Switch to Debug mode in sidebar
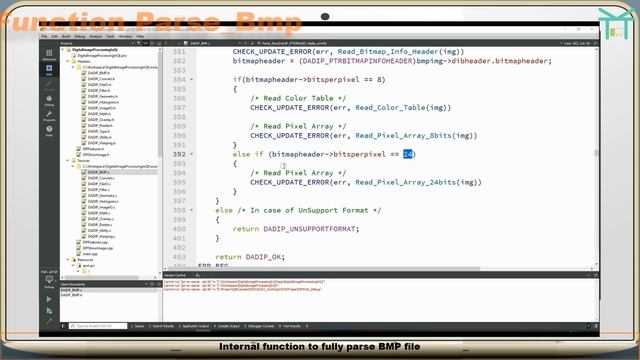 [49, 100]
